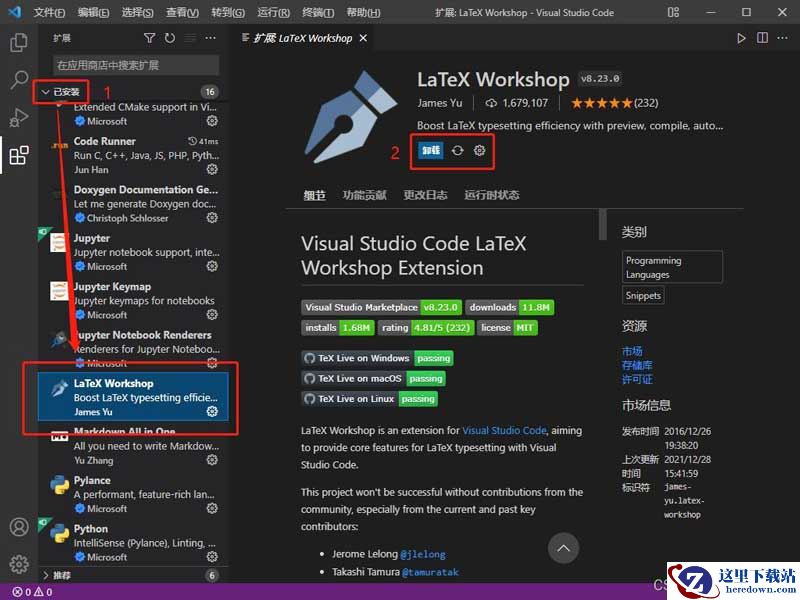The height and width of the screenshot is (600, 800).
Task: Click the Visual Studio Marketplace version badge
Action: tap(382, 307)
